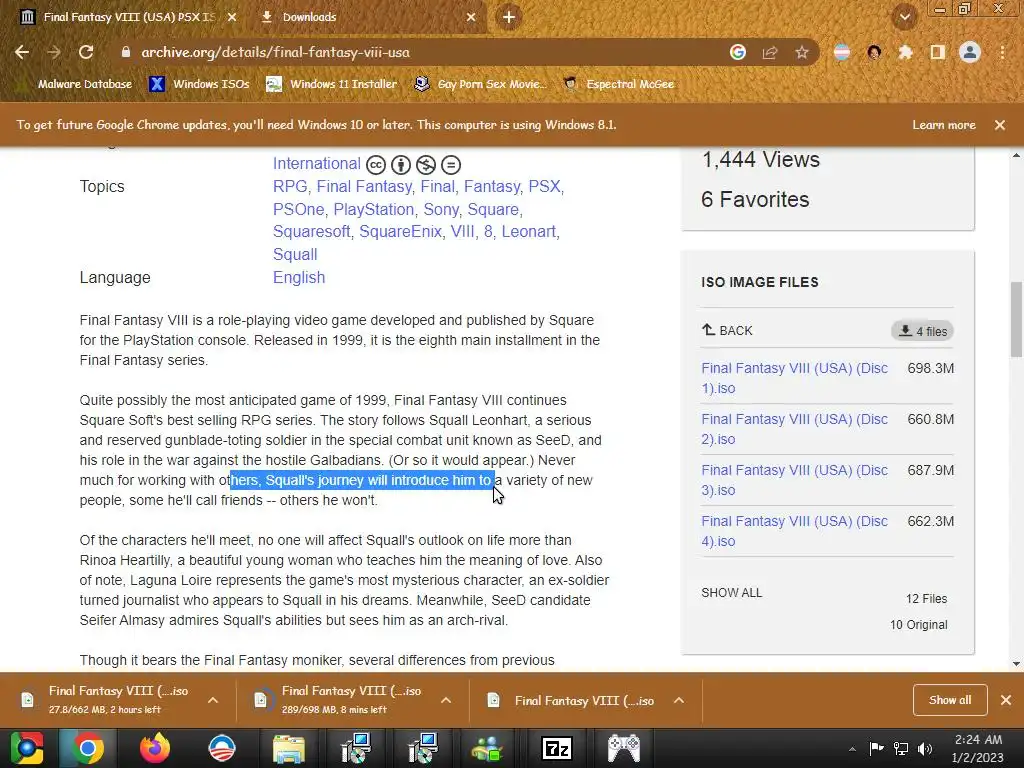Screen dimensions: 1024x768
Task: Open Chrome three-dot menu
Action: pyautogui.click(x=1002, y=52)
